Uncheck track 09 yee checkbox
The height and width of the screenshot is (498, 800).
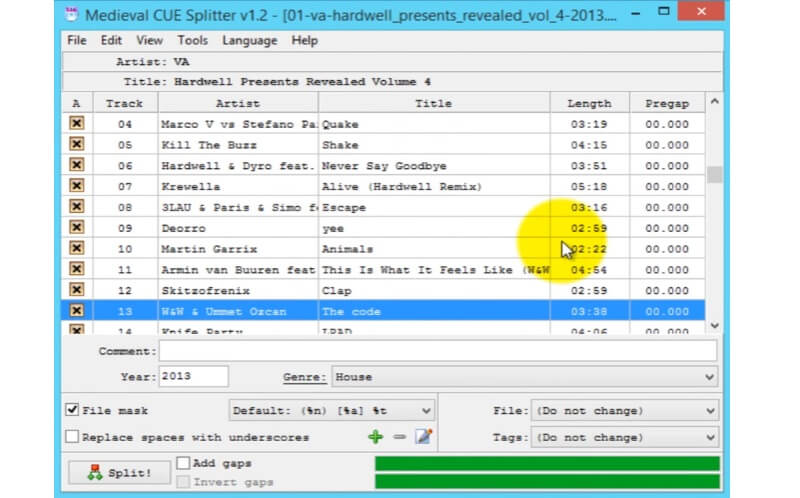coord(77,228)
